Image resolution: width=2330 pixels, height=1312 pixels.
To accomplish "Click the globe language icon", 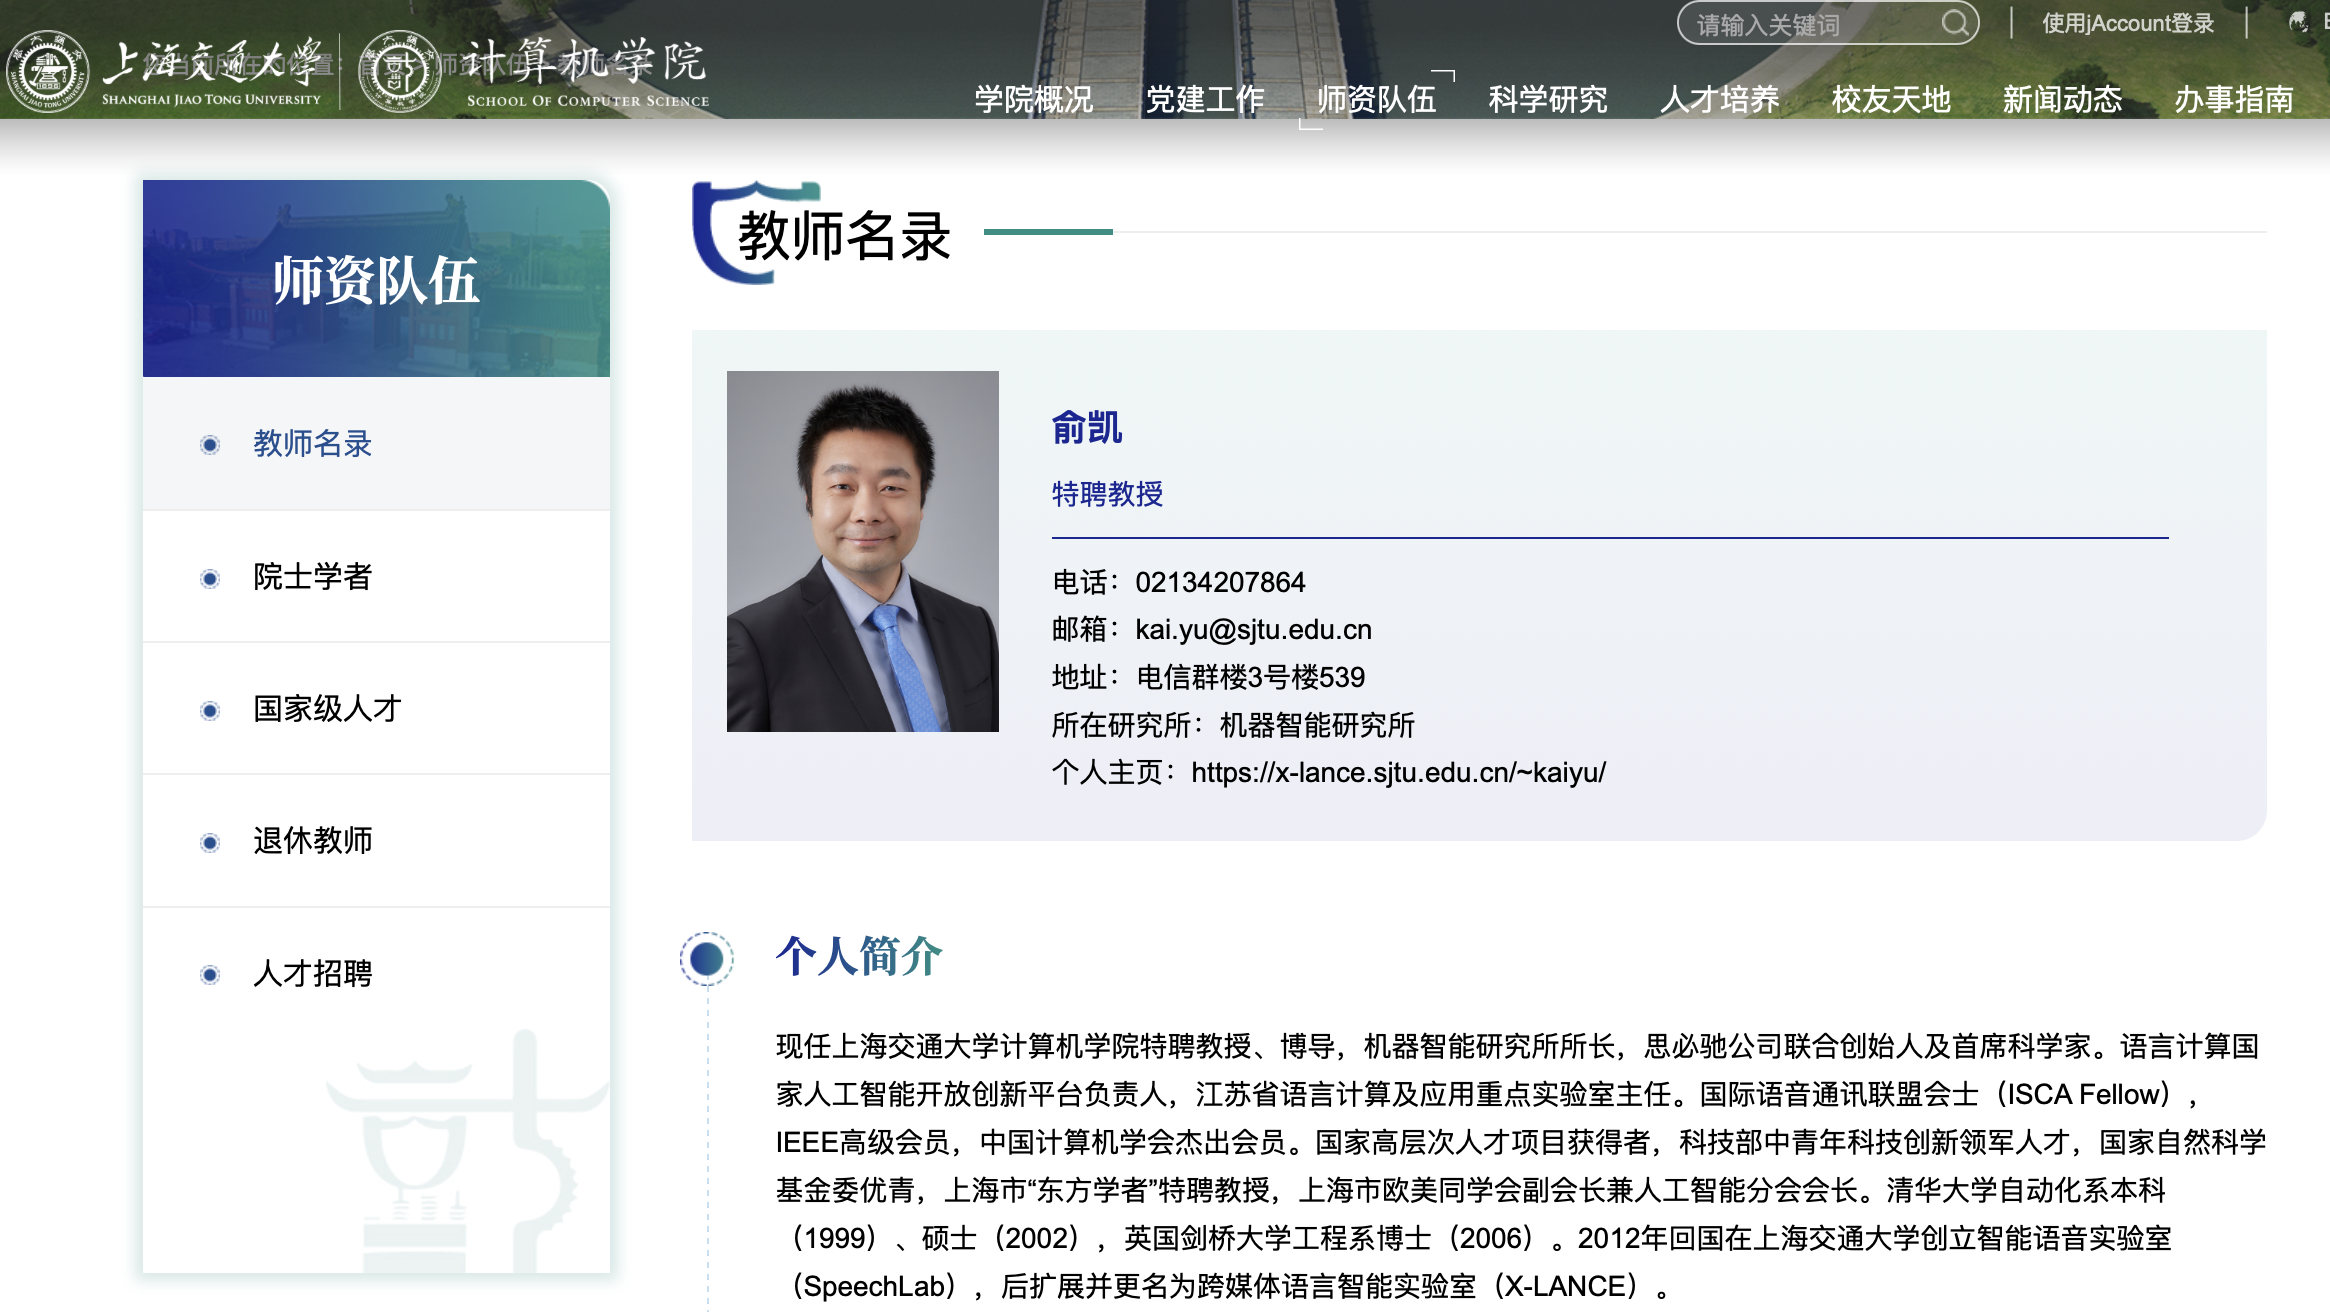I will (2299, 22).
